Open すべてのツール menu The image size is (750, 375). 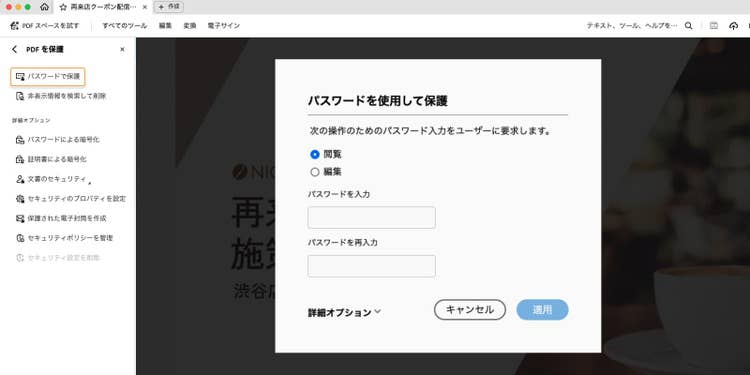(x=124, y=26)
